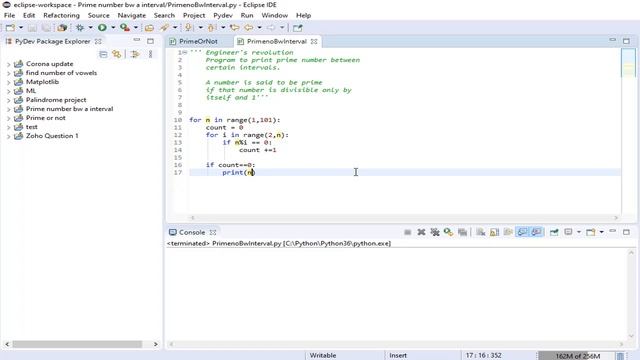Image resolution: width=640 pixels, height=360 pixels.
Task: Open Display Selected Console dropdown arrow
Action: tap(579, 232)
